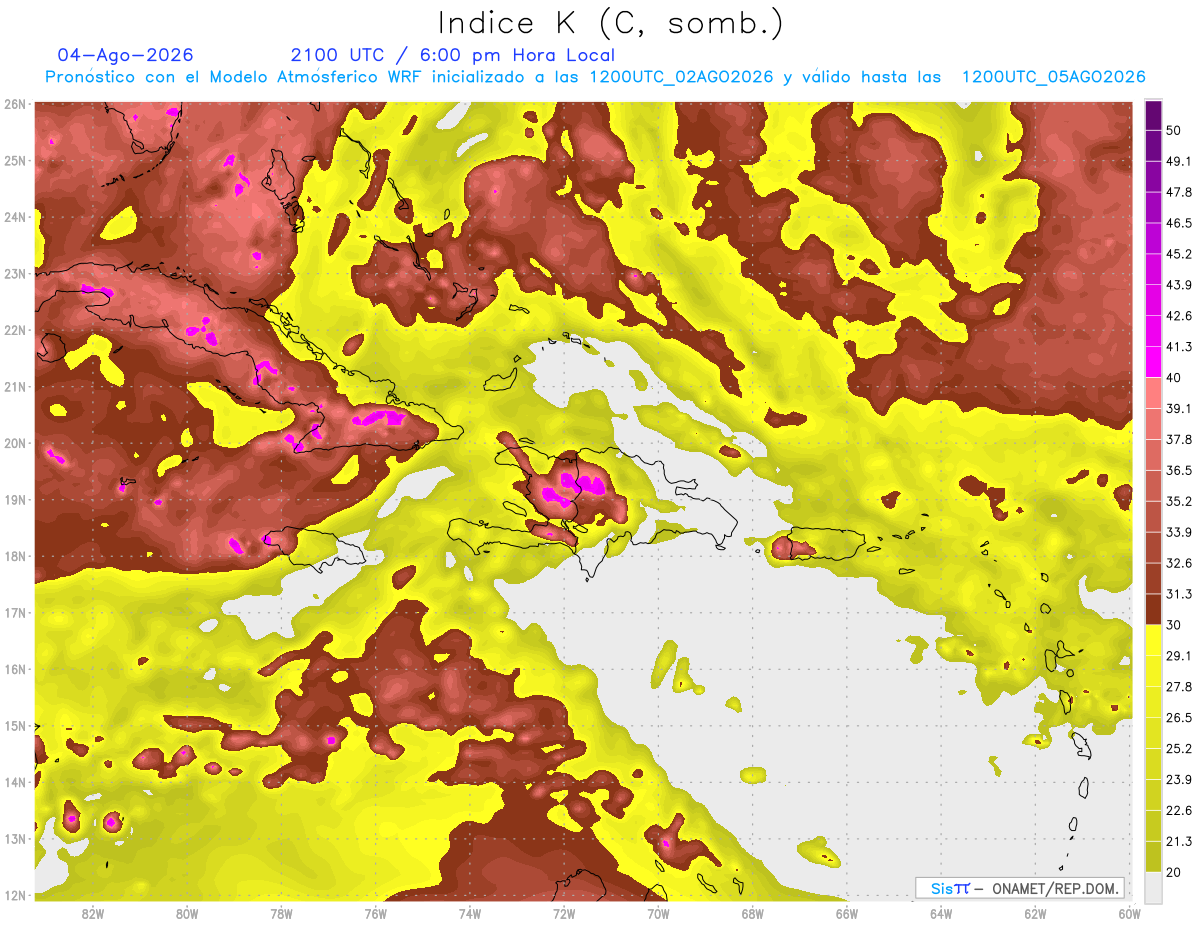The width and height of the screenshot is (1200, 927).
Task: Click the "62W" longitude label
Action: (x=1035, y=914)
